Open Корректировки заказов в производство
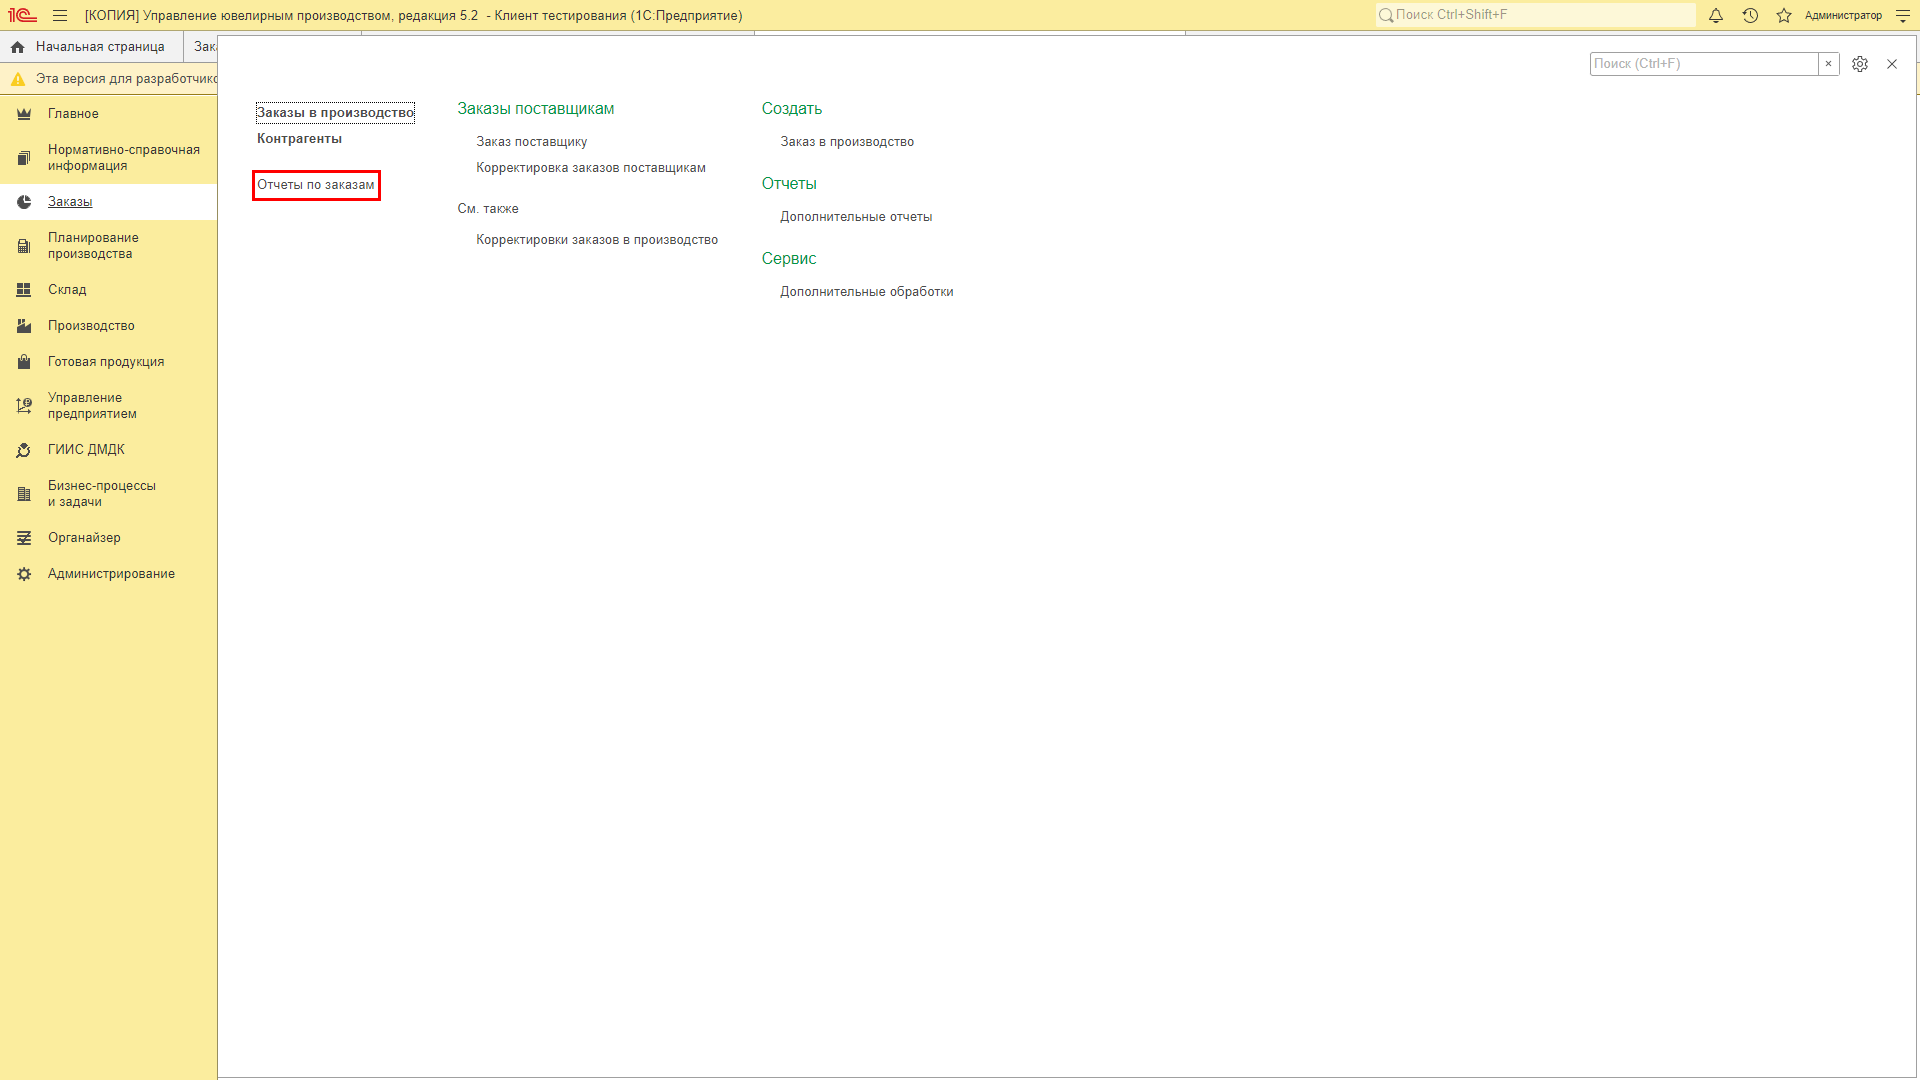 [597, 240]
